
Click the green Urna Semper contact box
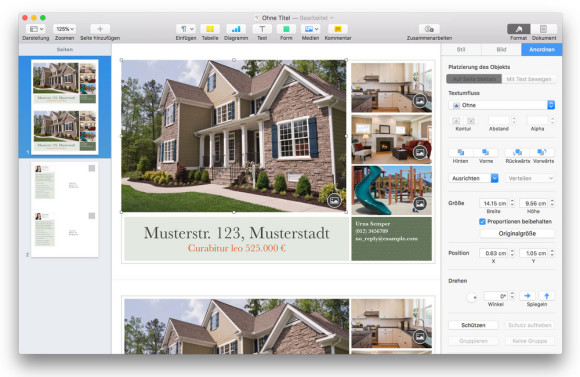point(391,239)
